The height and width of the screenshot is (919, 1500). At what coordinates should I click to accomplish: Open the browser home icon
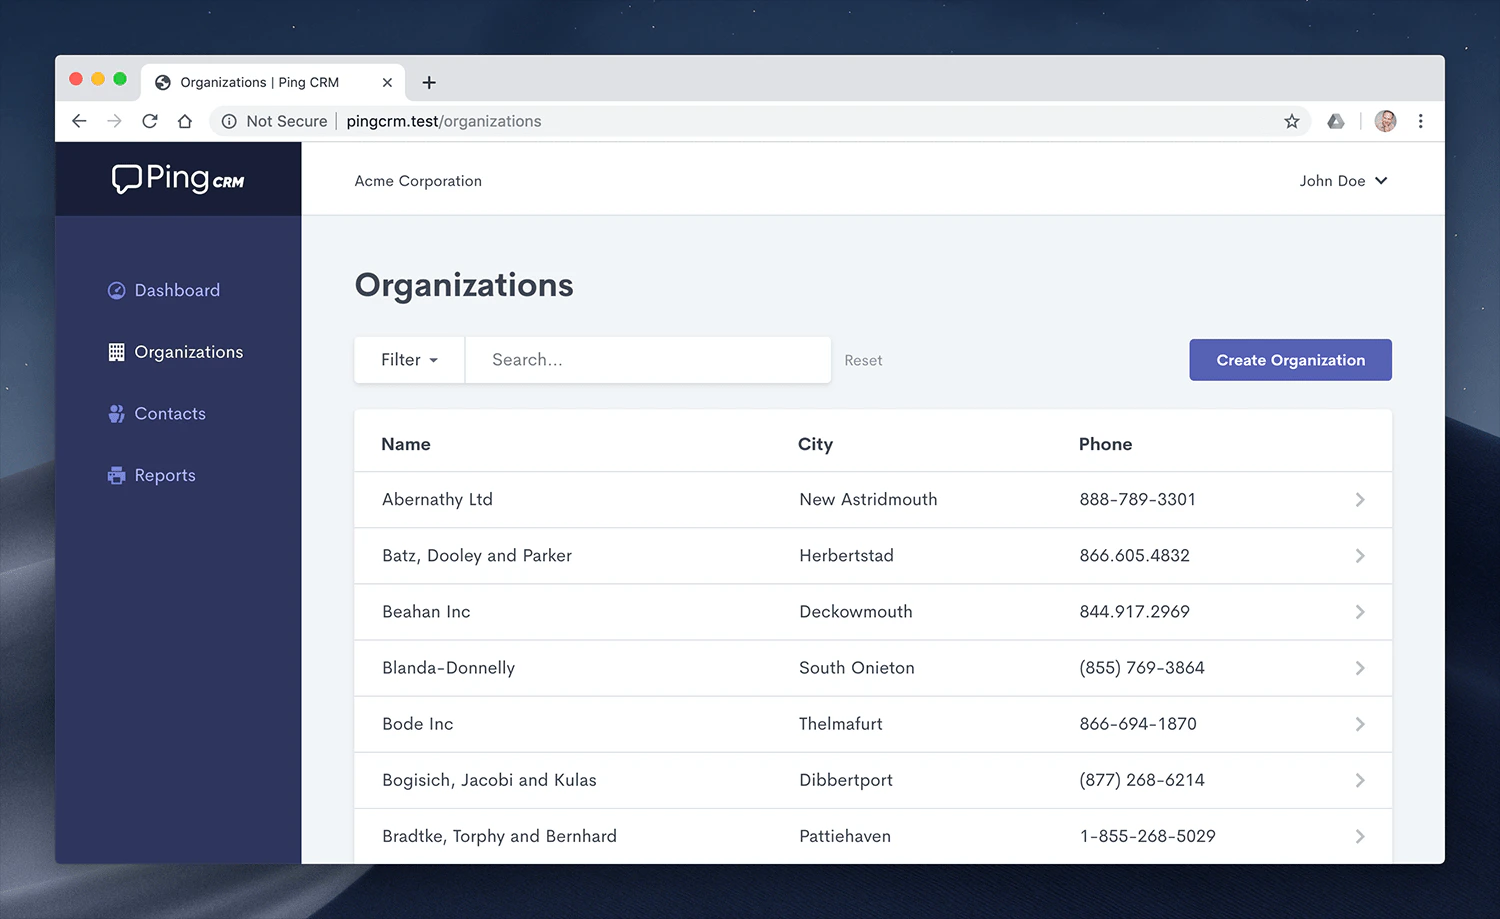tap(184, 120)
